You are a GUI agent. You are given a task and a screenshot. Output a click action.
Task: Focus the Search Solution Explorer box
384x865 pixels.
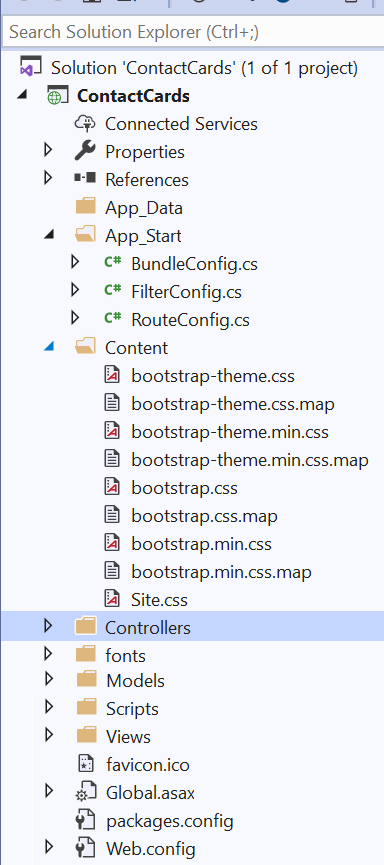194,32
